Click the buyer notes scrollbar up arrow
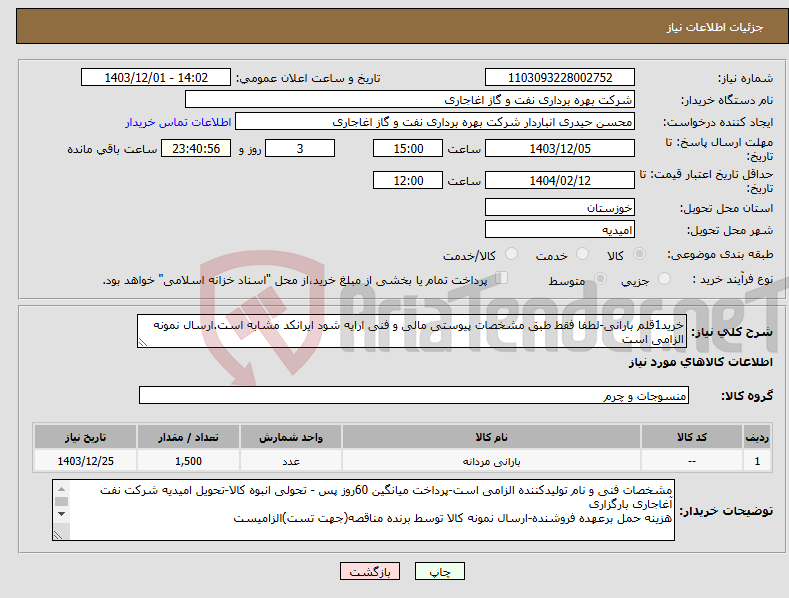The width and height of the screenshot is (789, 598). 61,489
